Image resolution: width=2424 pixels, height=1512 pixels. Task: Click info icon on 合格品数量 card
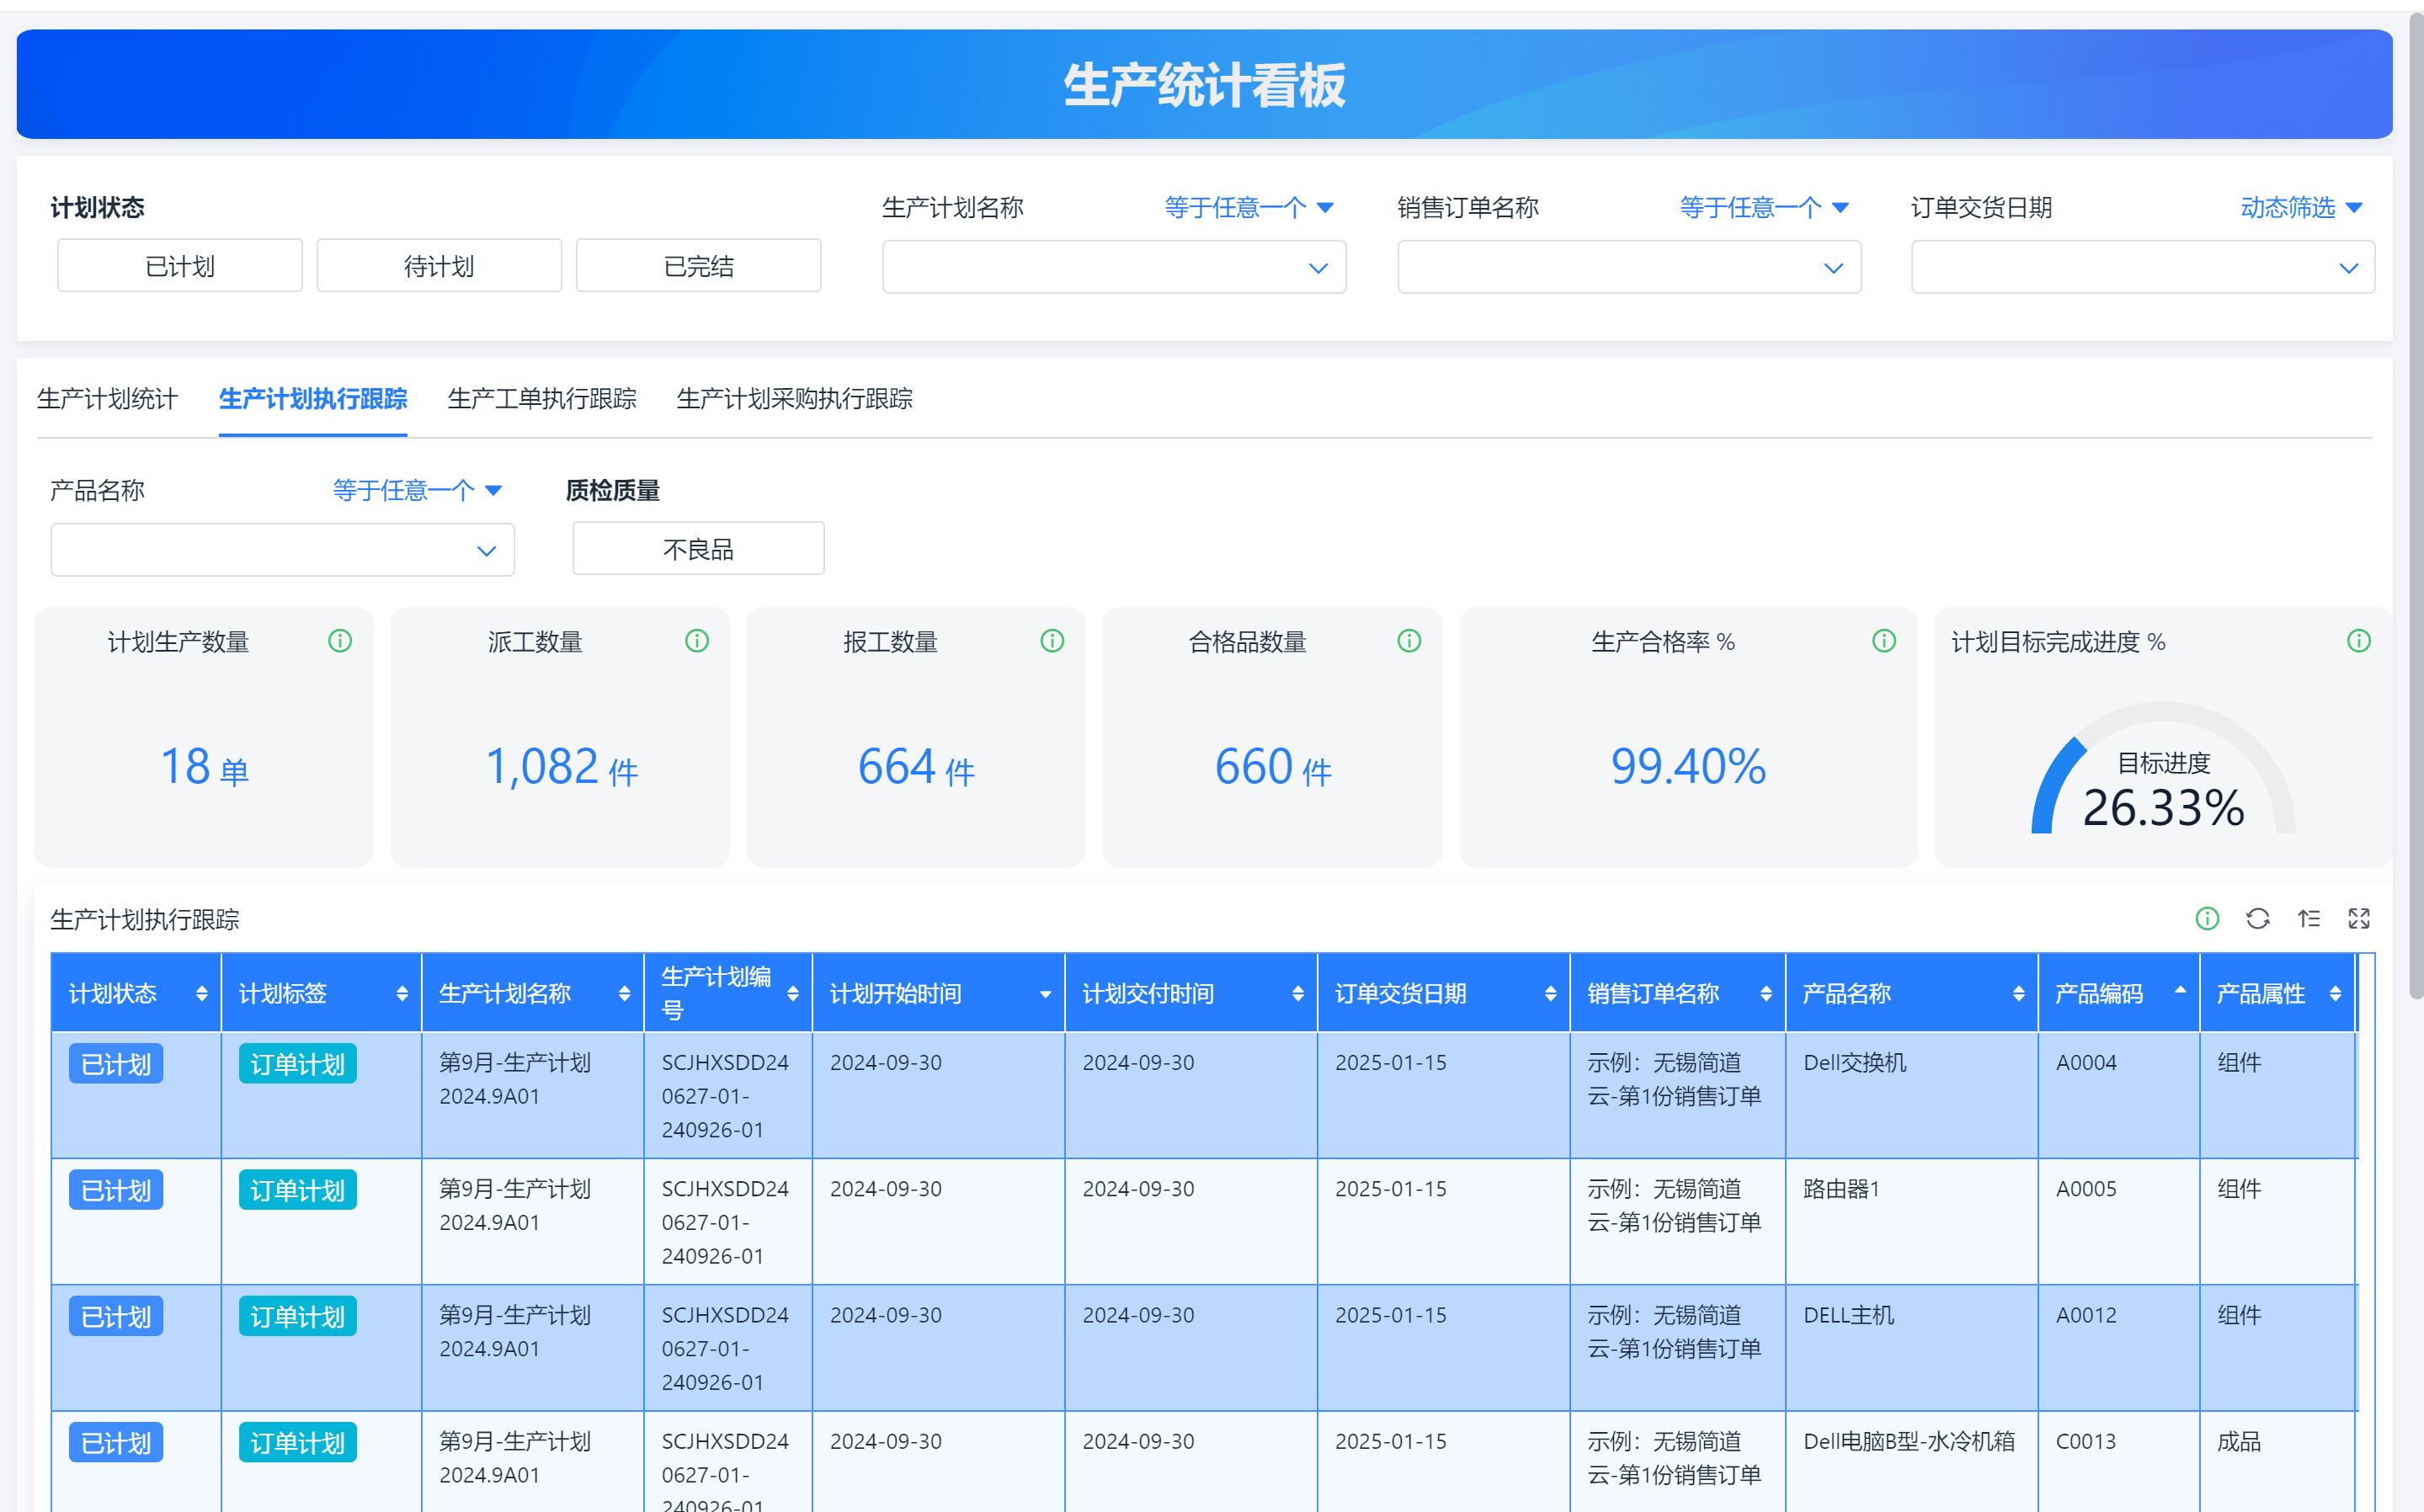click(x=1408, y=641)
